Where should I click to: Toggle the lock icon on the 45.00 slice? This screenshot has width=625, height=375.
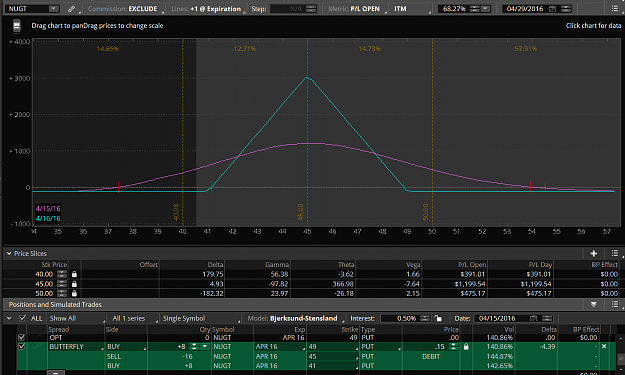pos(74,284)
